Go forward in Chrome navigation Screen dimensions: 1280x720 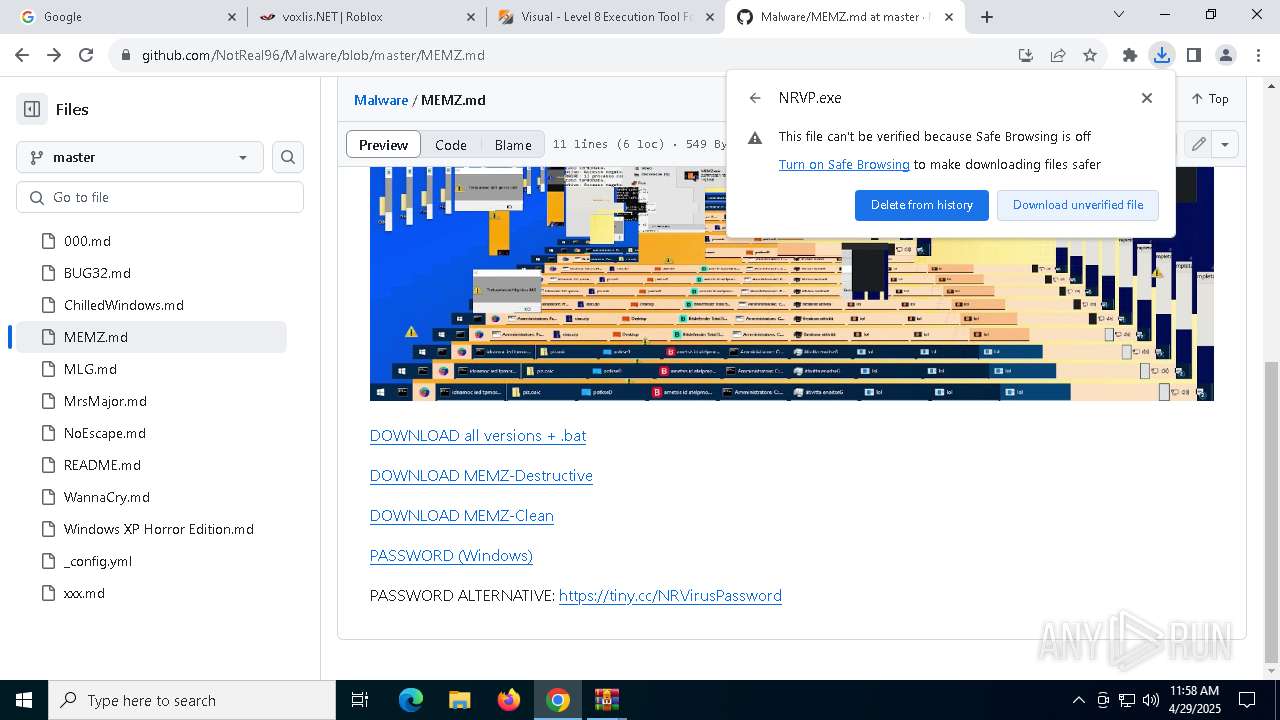click(54, 55)
